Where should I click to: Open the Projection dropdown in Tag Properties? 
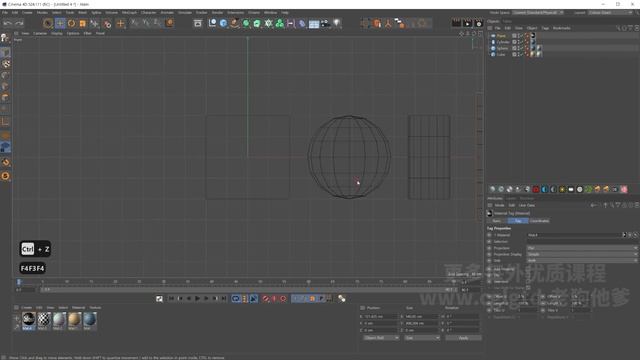pyautogui.click(x=582, y=248)
